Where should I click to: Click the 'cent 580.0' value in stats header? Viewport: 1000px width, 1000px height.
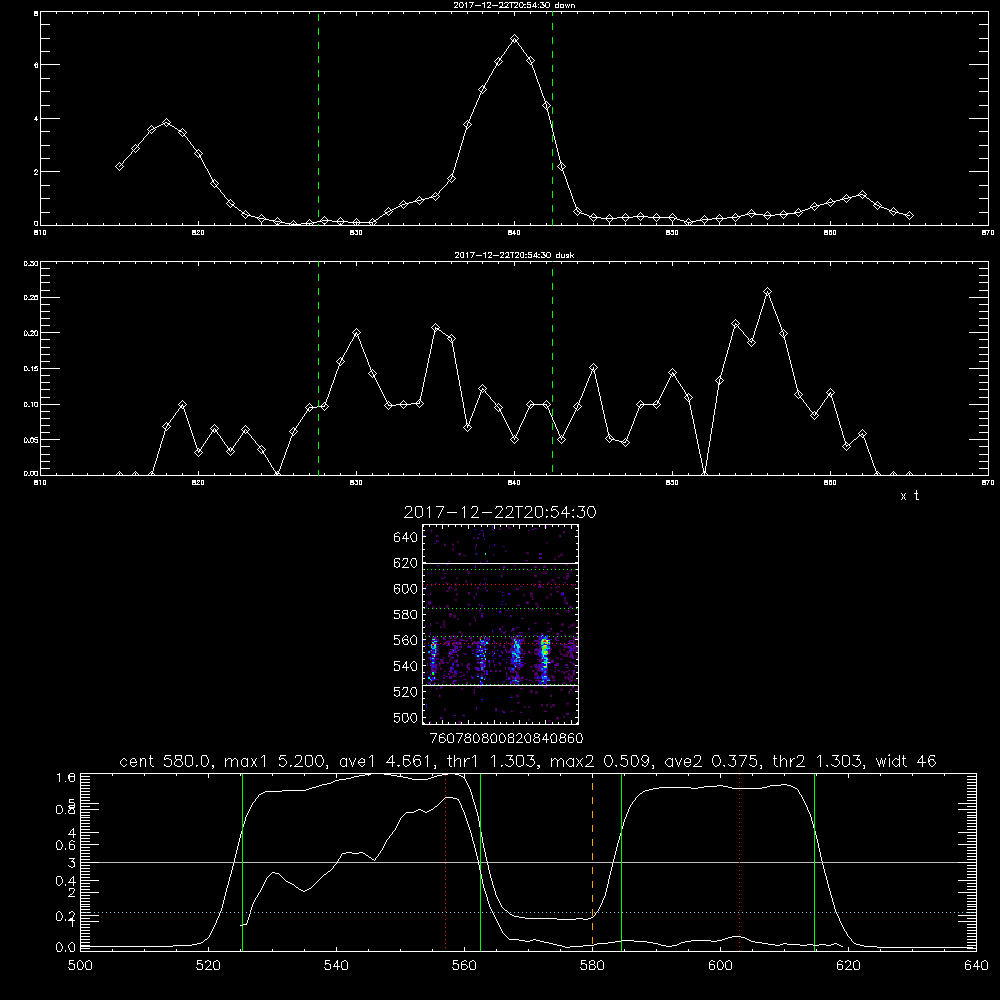165,761
